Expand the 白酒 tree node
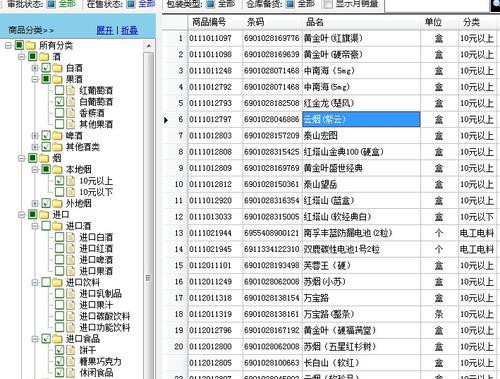 click(35, 68)
